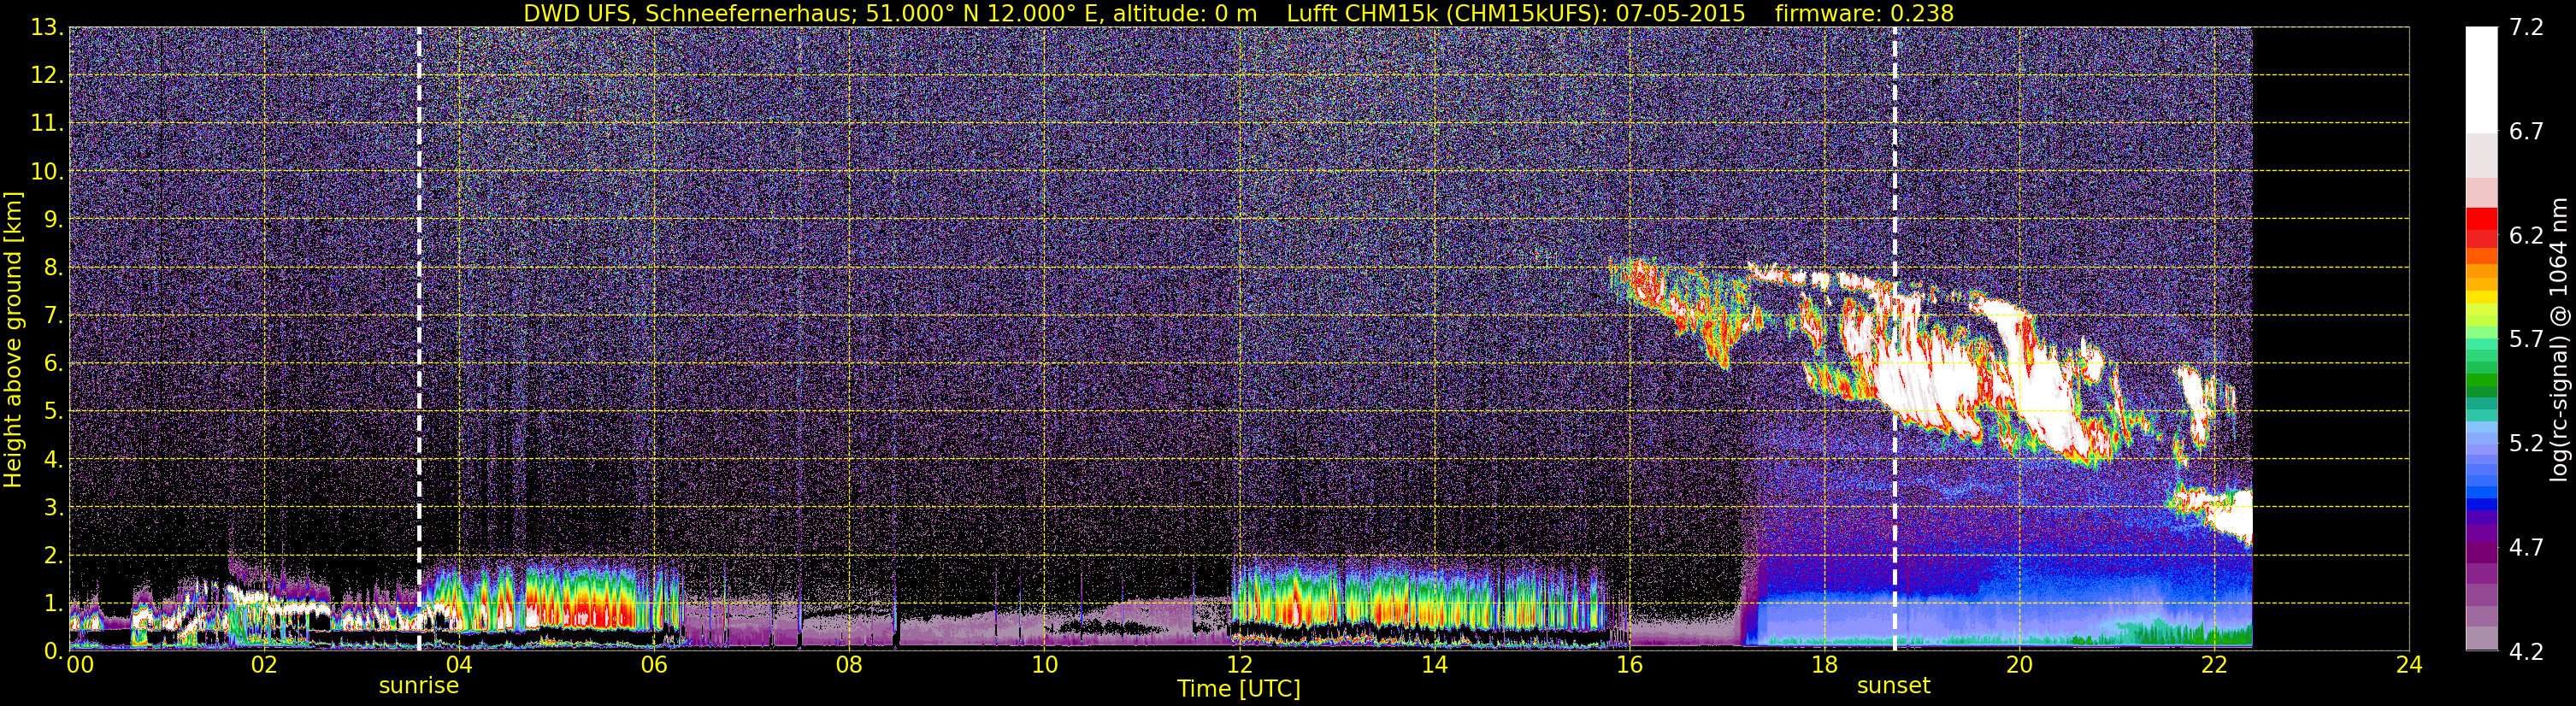Click the height axis tick label "9"
This screenshot has width=2576, height=706.
tap(54, 220)
